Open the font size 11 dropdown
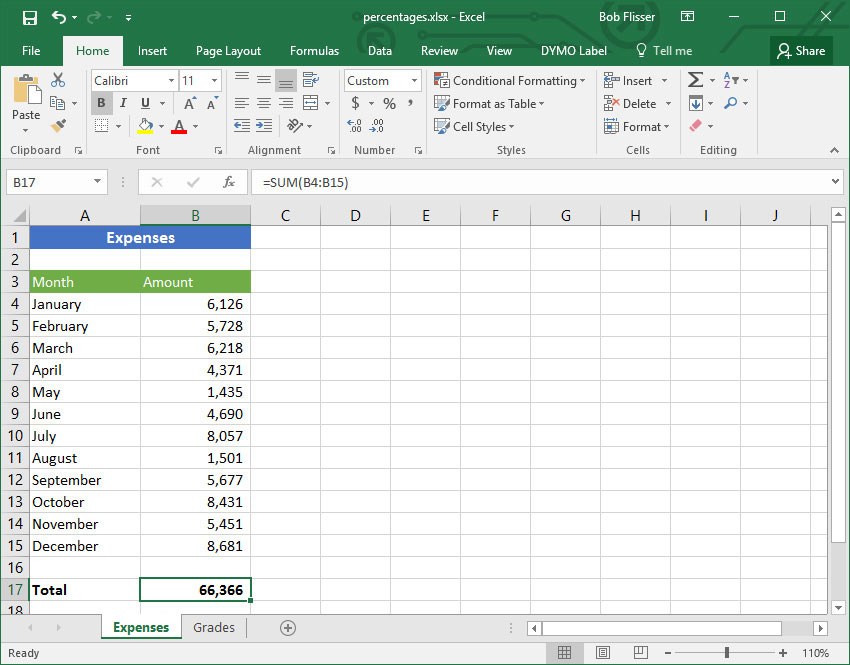 pos(215,81)
